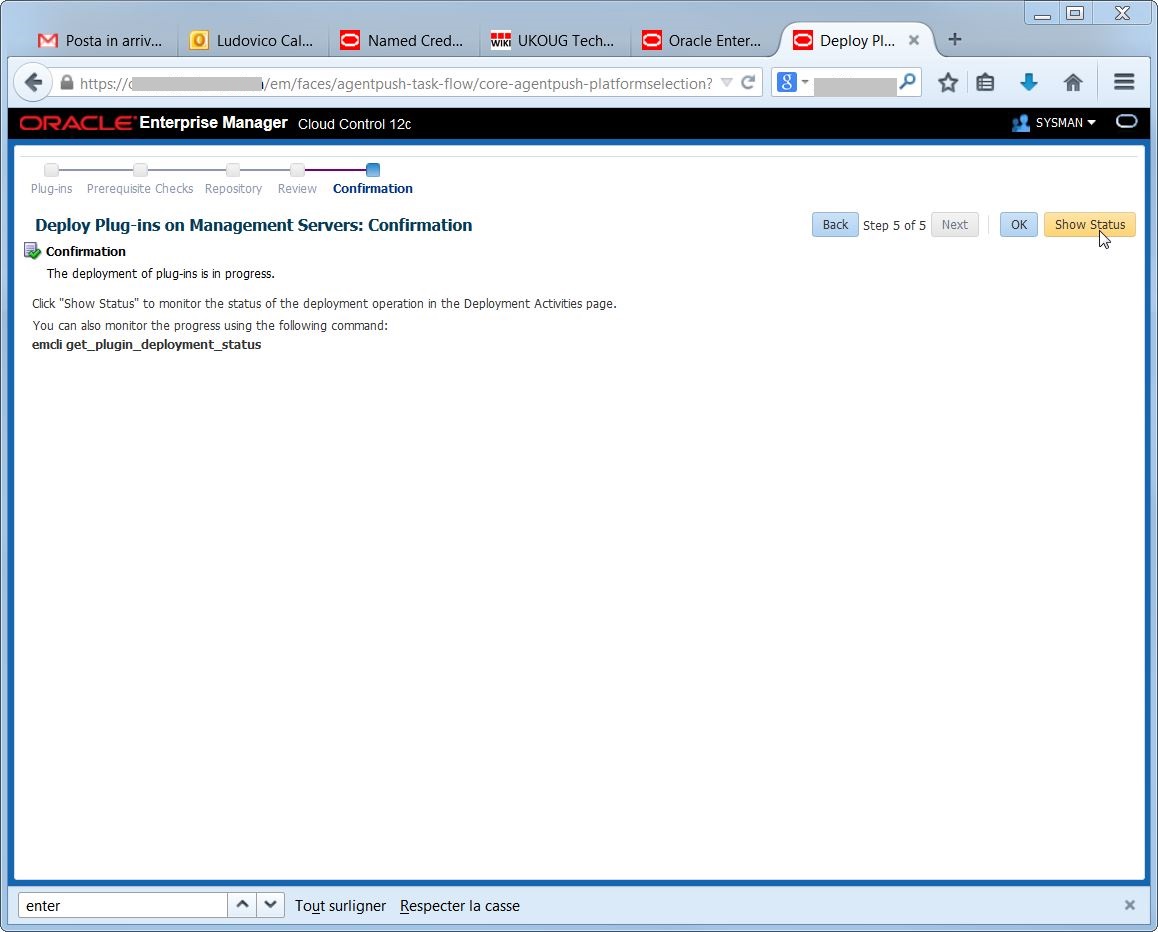Click the Show Status button
The image size is (1158, 932).
click(1089, 225)
